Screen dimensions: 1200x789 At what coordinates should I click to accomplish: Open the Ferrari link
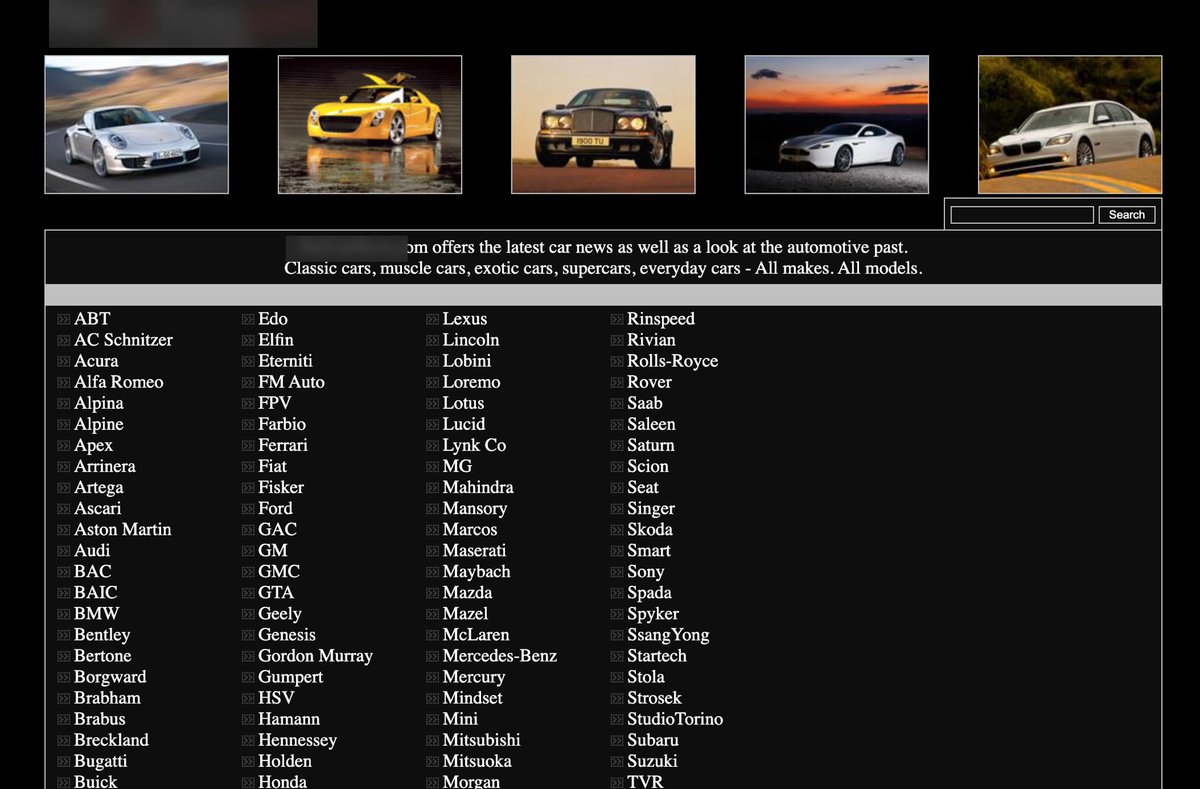(283, 445)
